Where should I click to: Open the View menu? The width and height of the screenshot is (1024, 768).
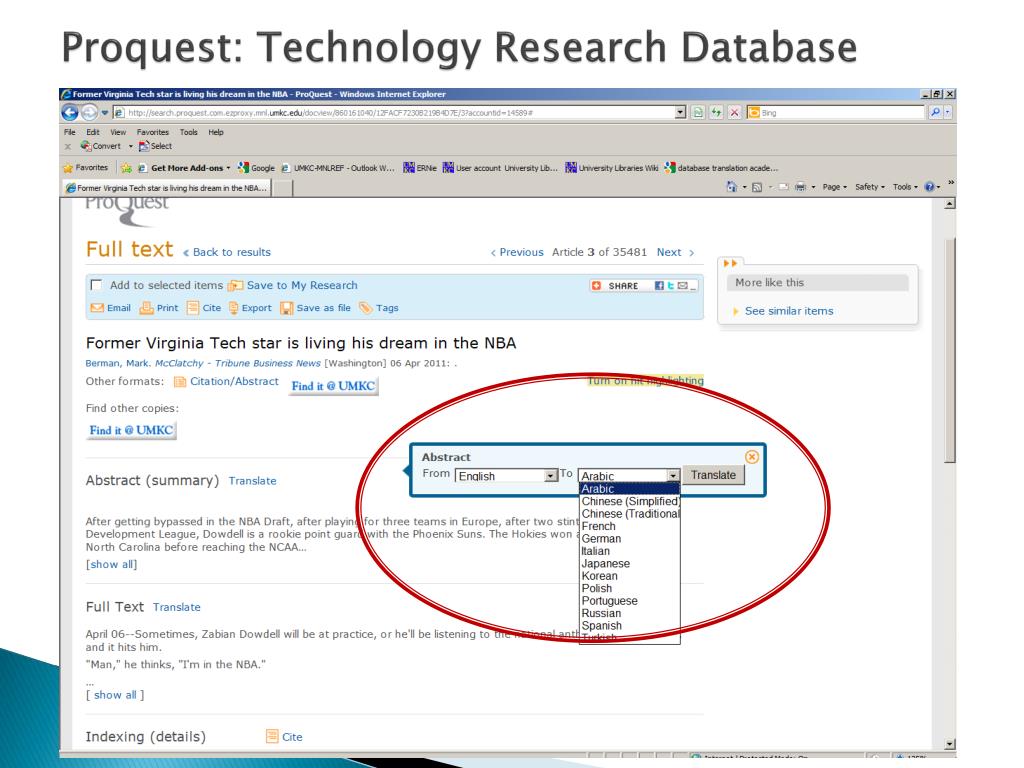tap(118, 132)
